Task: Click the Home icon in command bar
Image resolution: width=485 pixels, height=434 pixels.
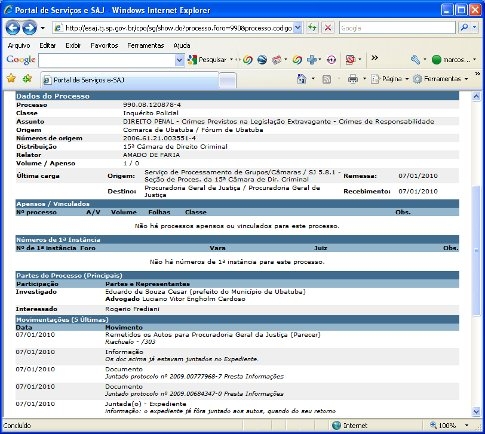Action: click(x=301, y=79)
